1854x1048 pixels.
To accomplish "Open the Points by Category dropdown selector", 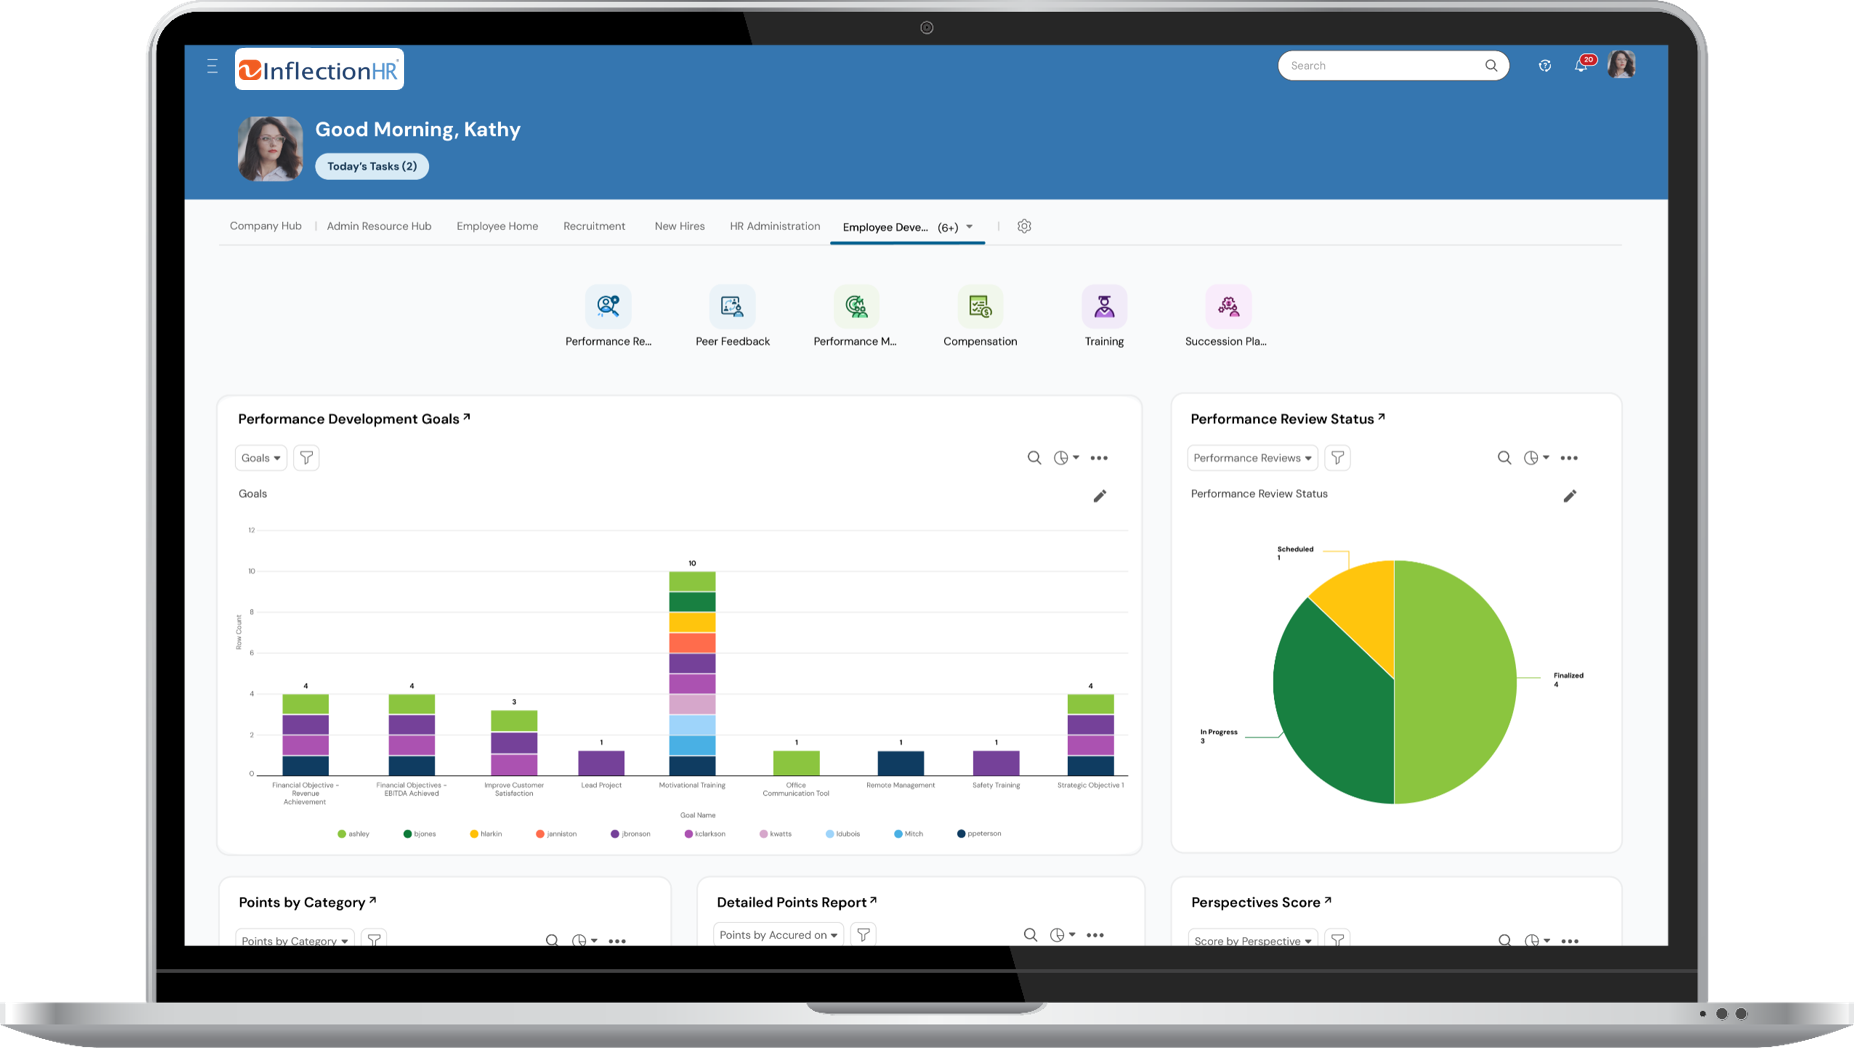I will (x=295, y=940).
